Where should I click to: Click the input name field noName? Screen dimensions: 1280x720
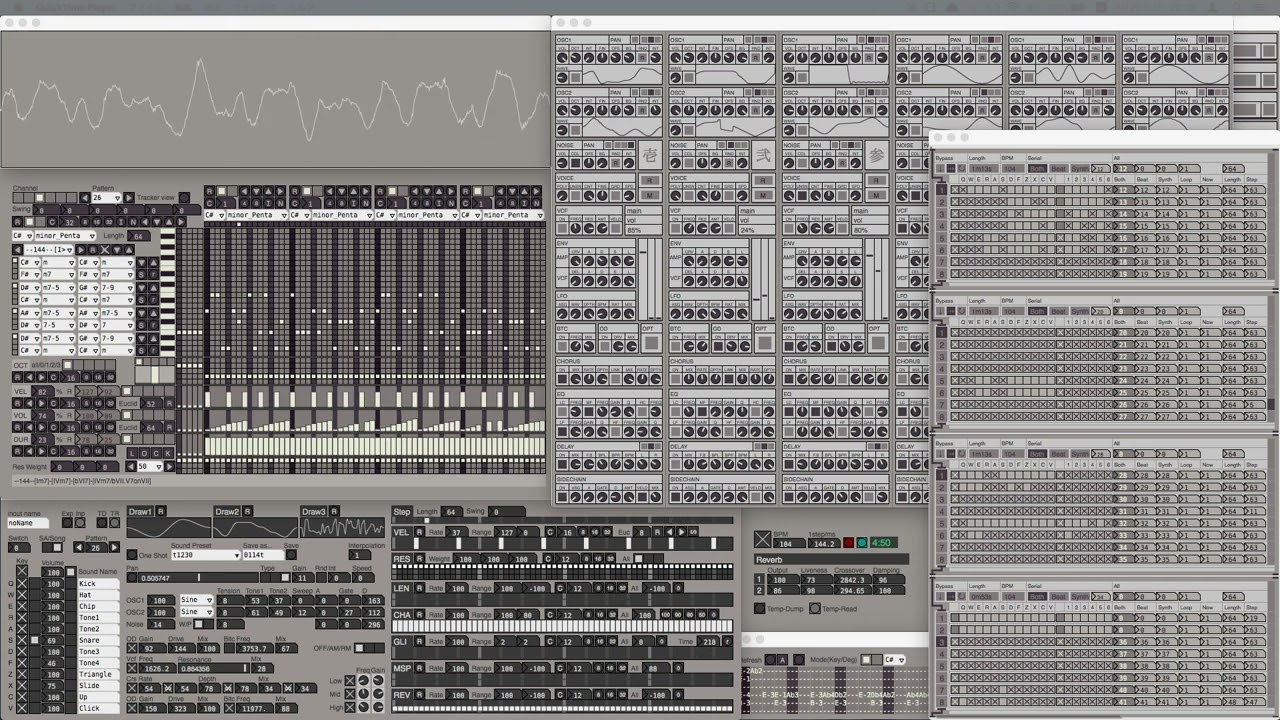28,523
